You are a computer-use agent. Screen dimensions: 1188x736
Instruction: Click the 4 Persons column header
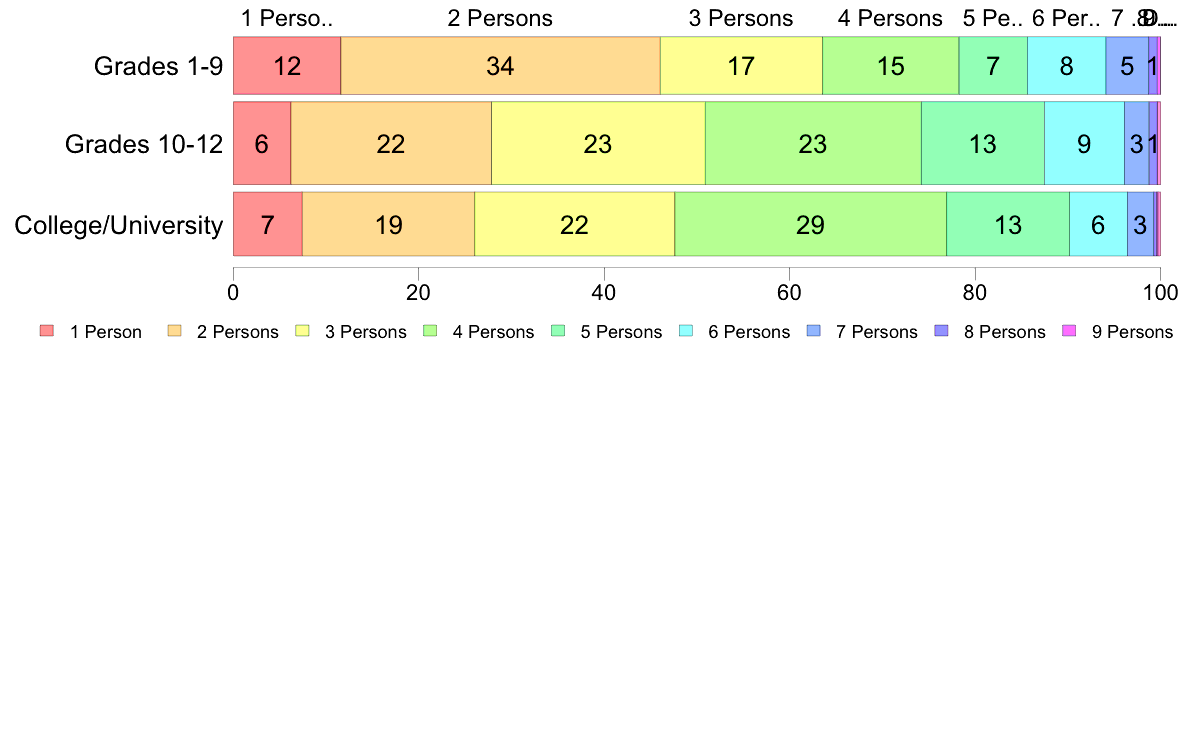(x=890, y=18)
